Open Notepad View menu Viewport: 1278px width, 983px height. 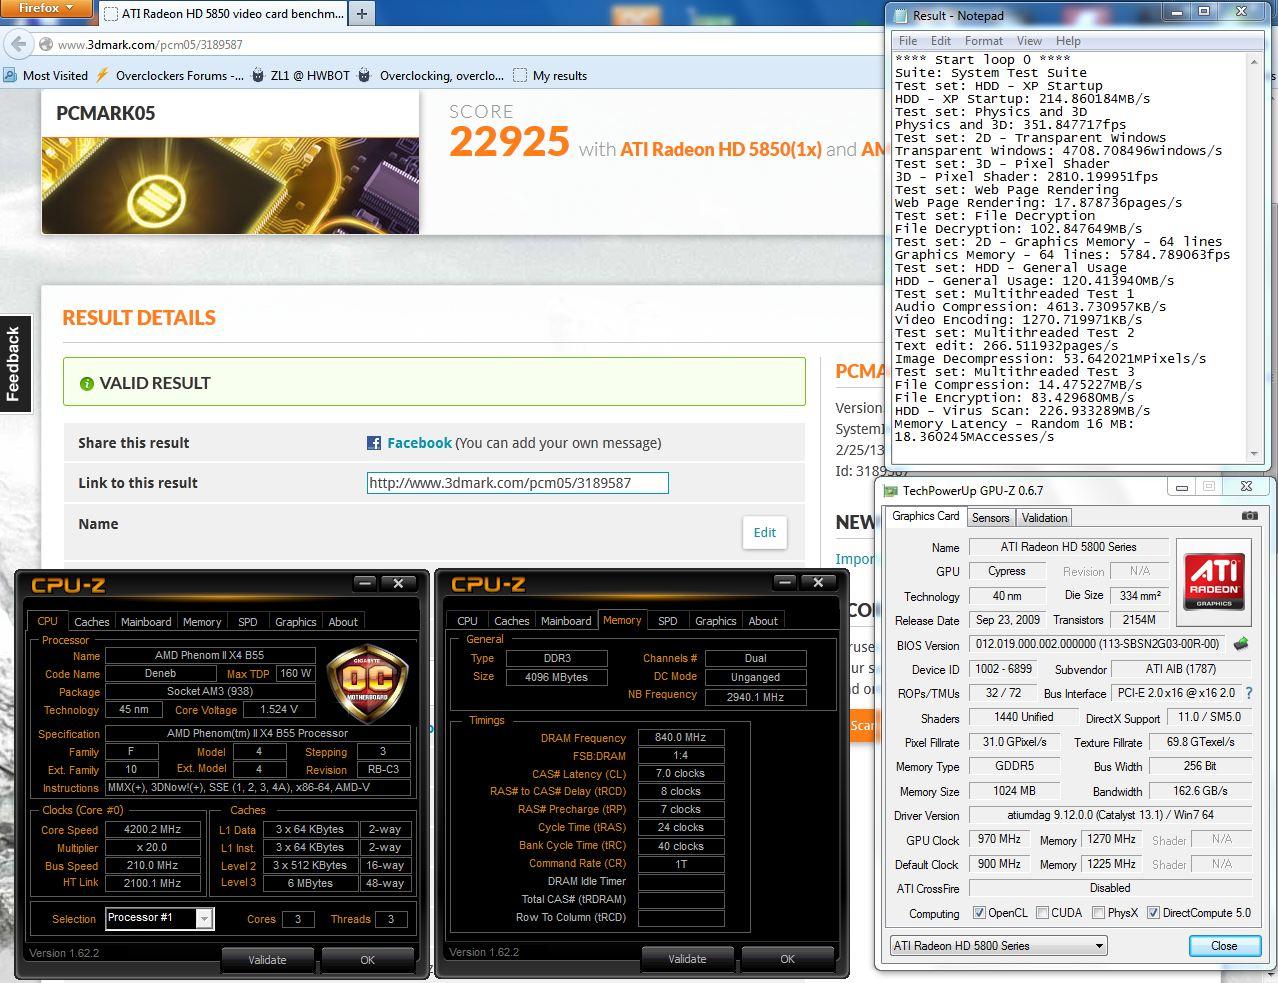click(1029, 41)
